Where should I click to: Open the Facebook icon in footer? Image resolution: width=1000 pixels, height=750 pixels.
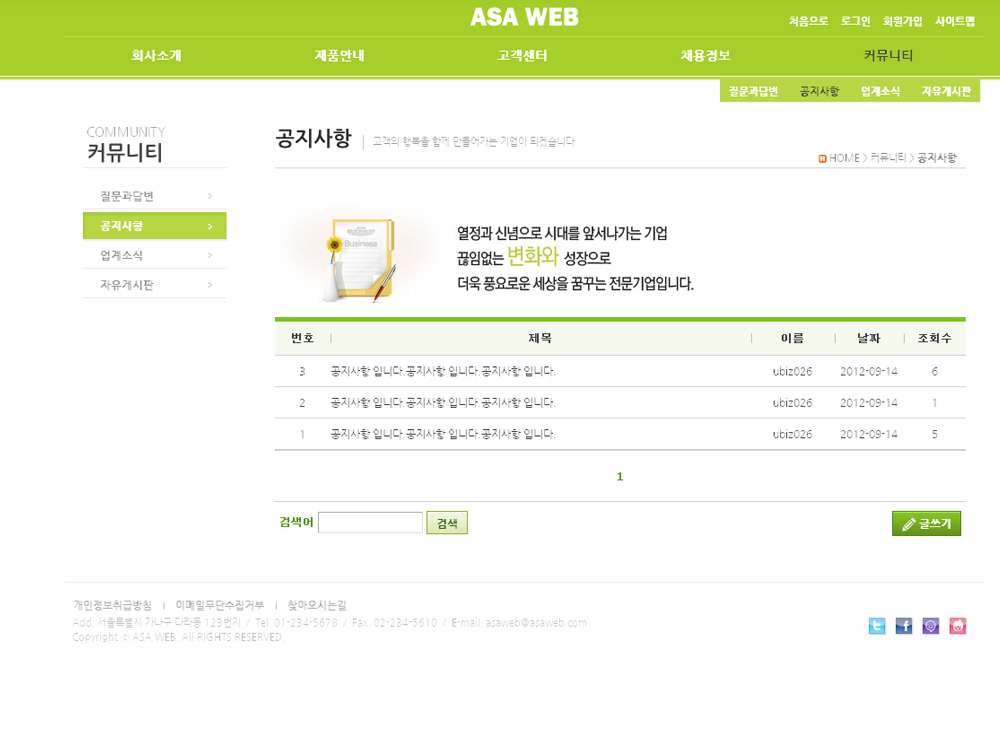click(904, 626)
